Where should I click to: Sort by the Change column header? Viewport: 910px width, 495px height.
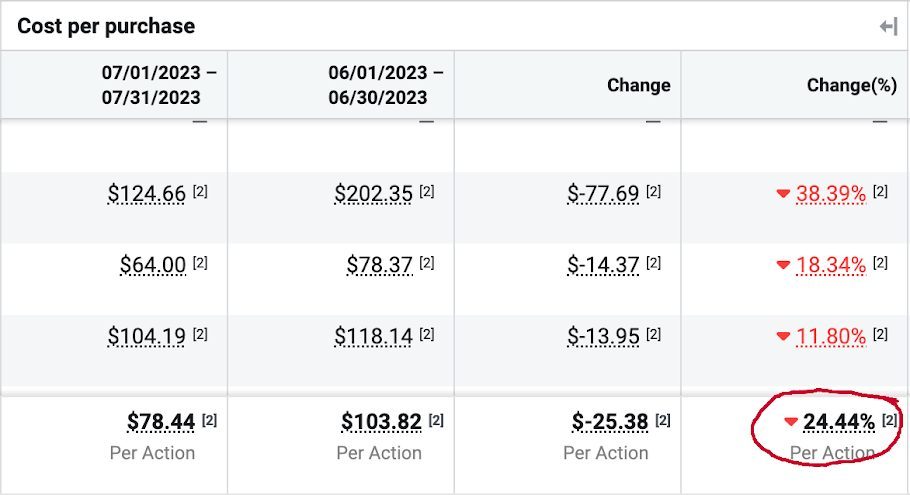point(638,85)
